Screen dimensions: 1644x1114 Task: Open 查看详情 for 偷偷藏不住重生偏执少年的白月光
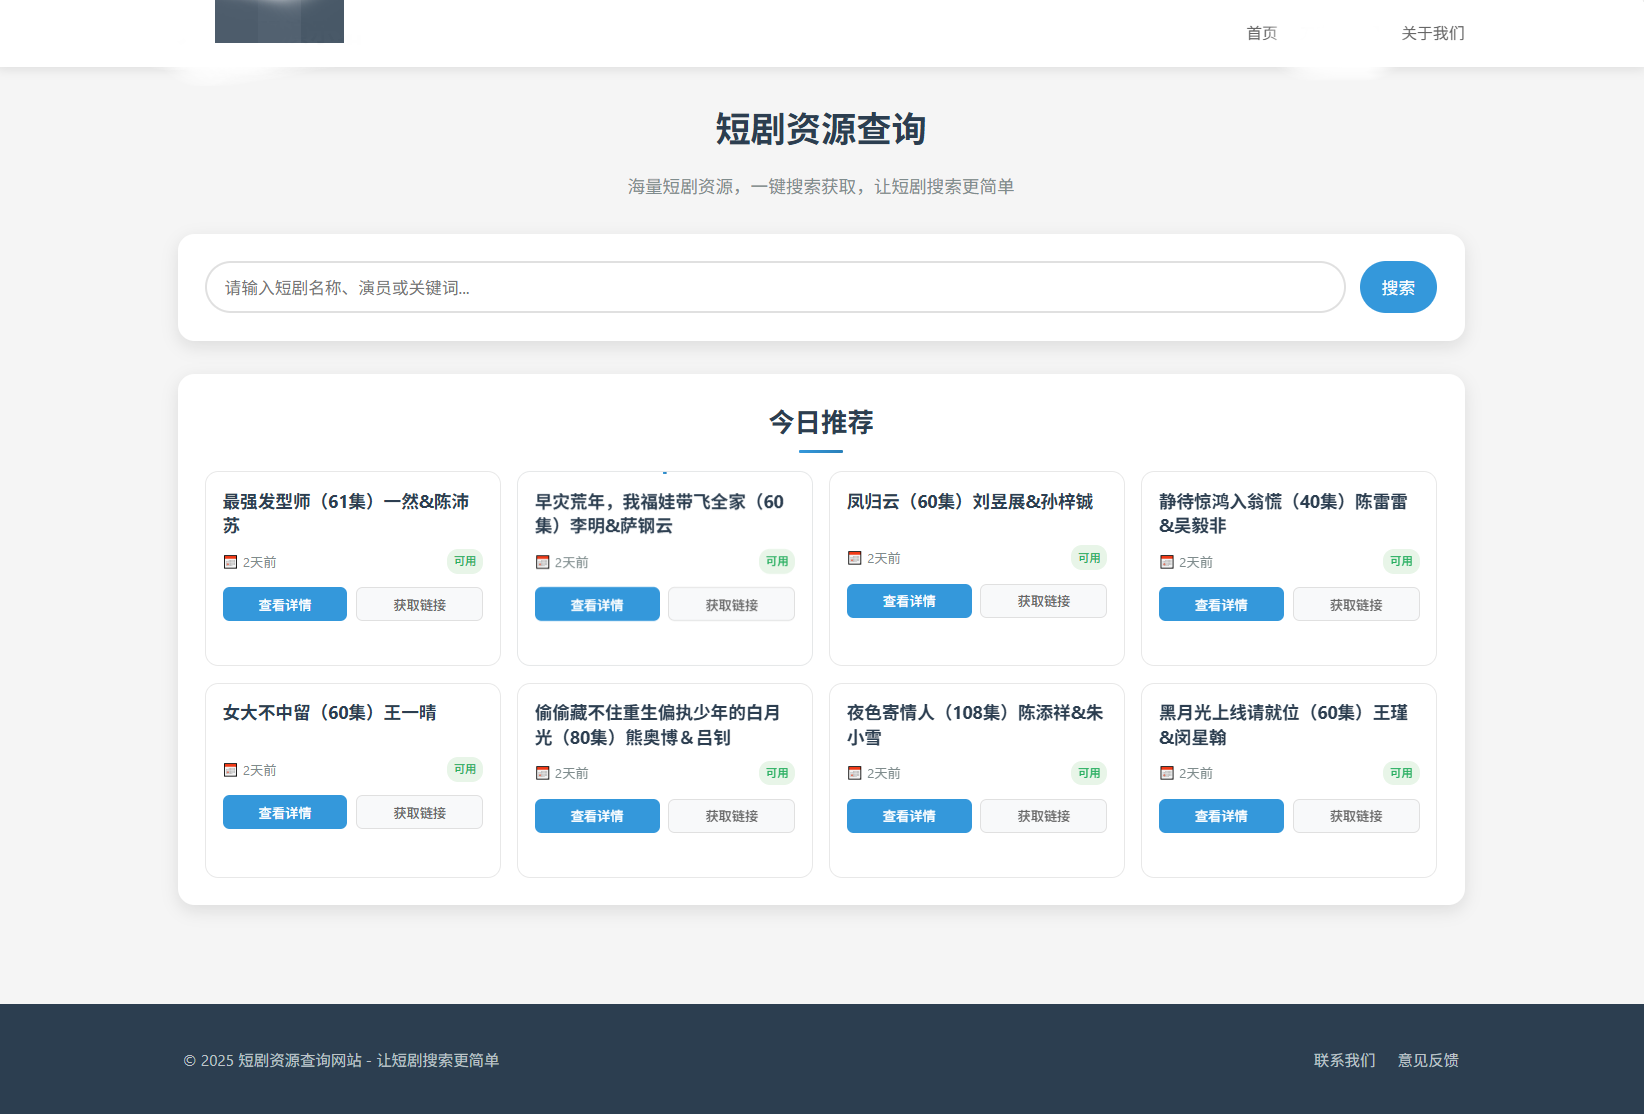(597, 816)
